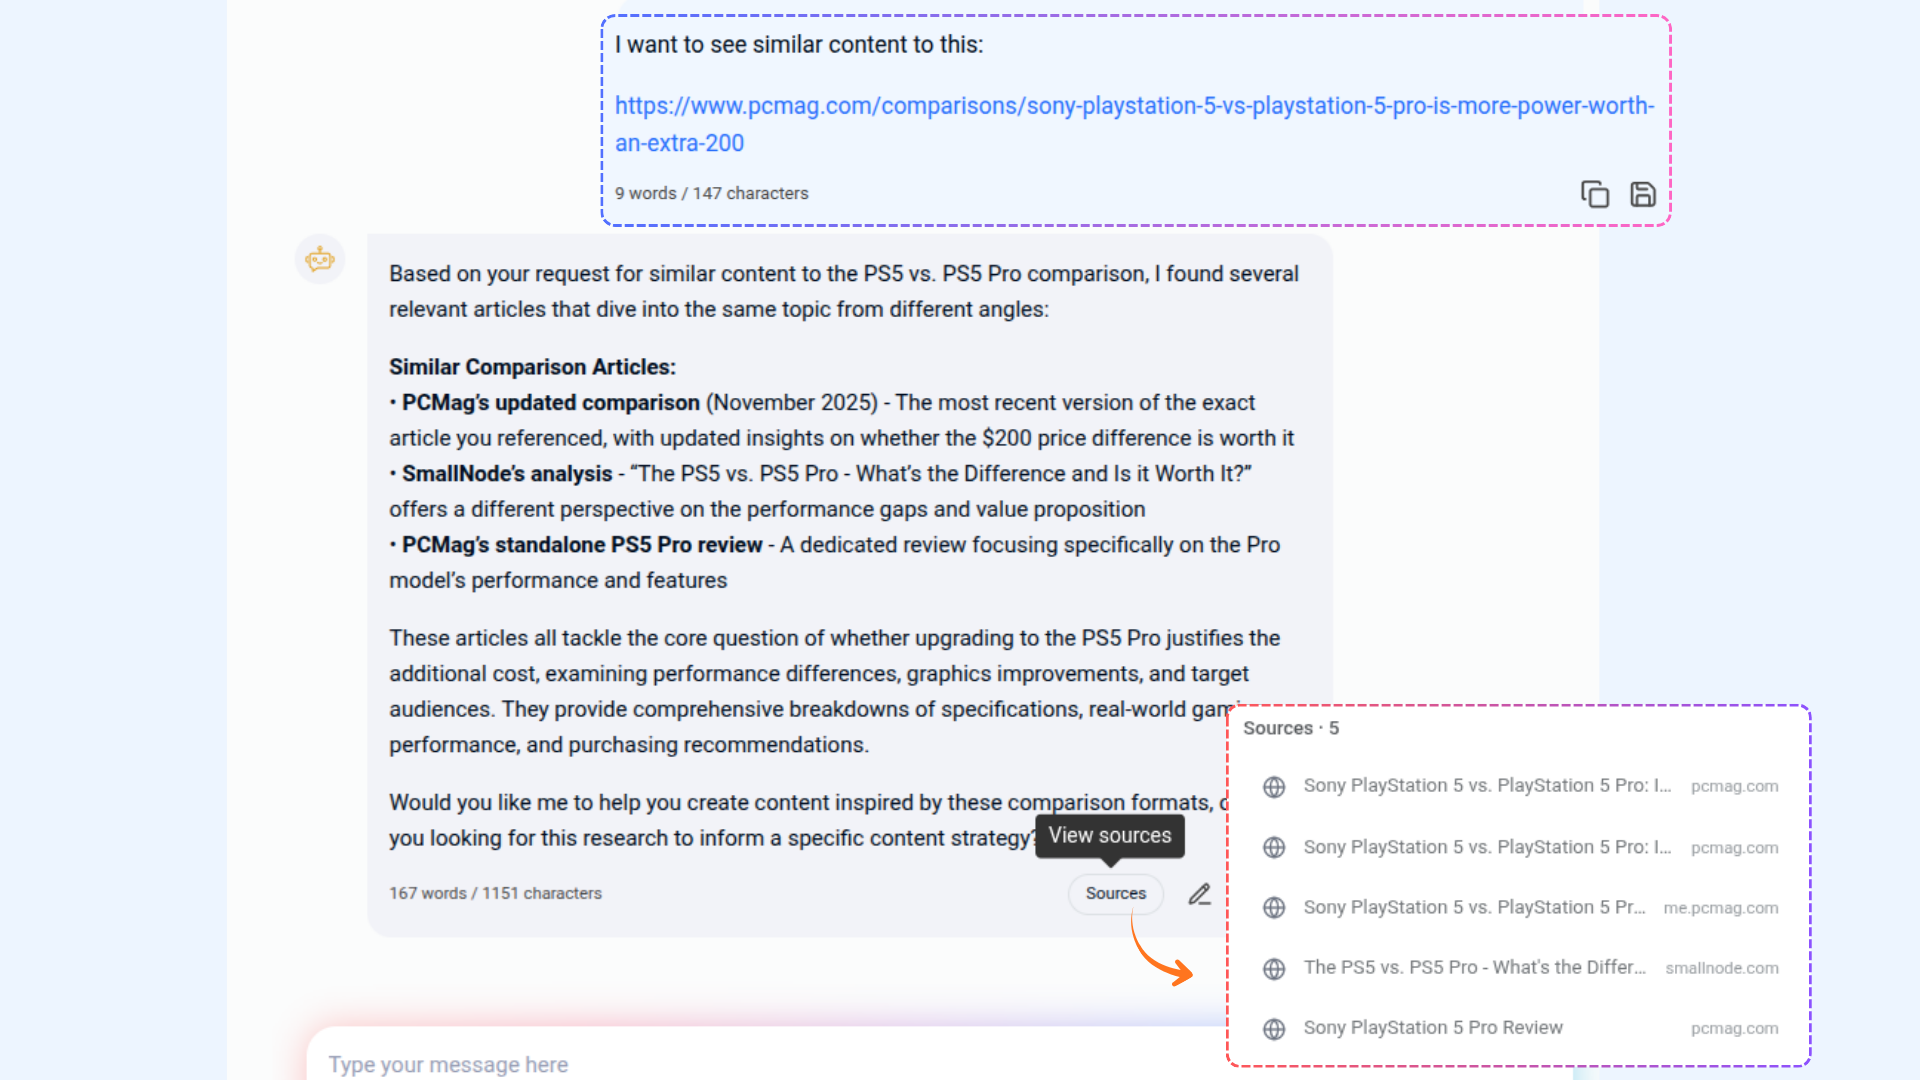
Task: Click globe icon beside first pcmag.com source
Action: coord(1274,787)
